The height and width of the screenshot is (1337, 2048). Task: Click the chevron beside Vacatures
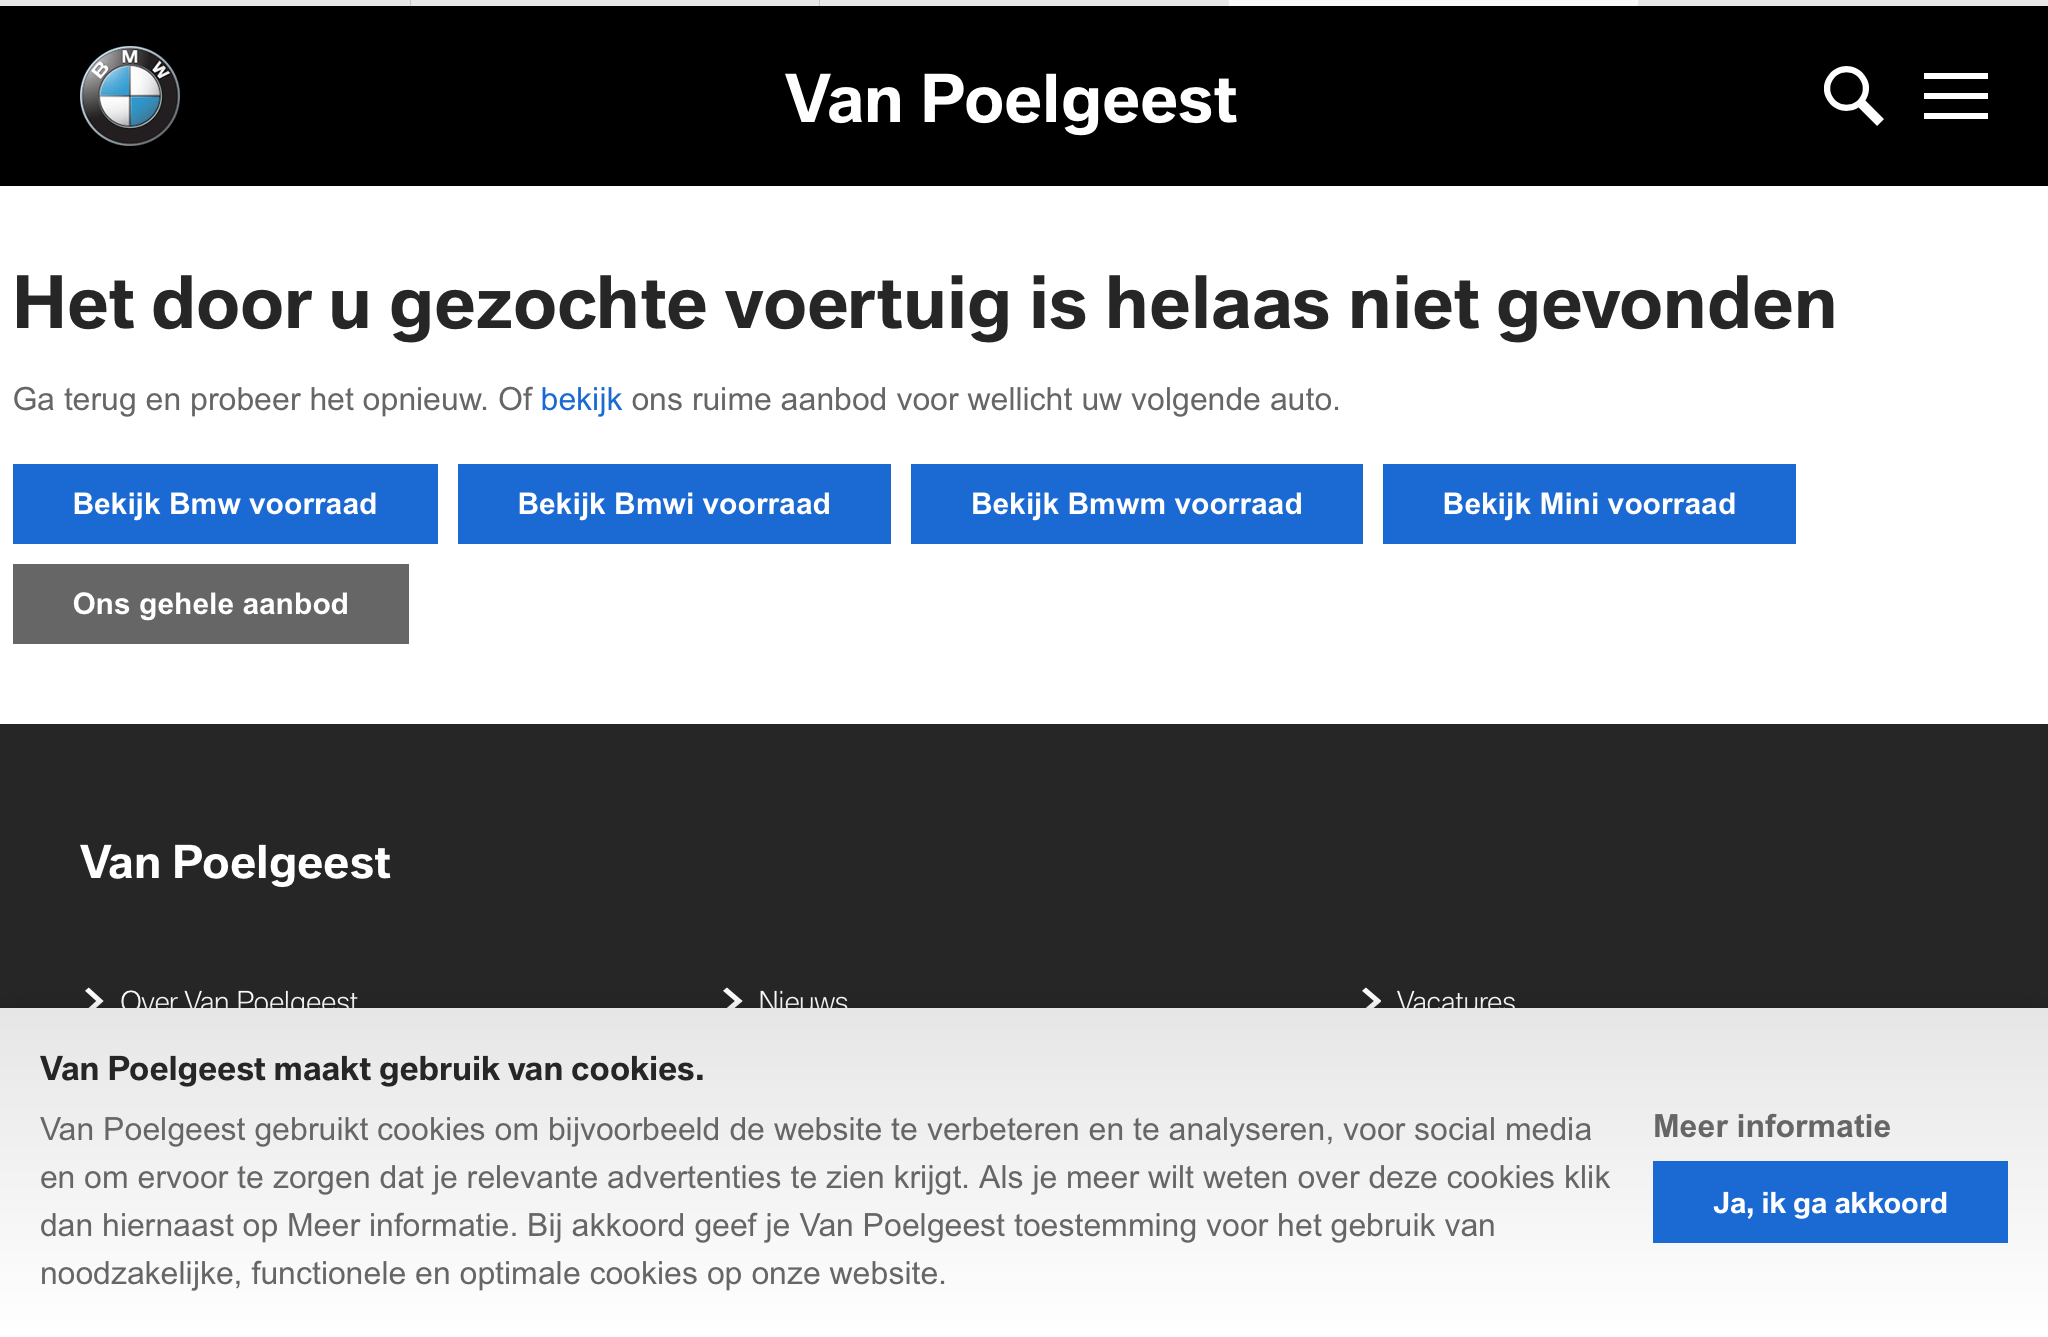1371,999
